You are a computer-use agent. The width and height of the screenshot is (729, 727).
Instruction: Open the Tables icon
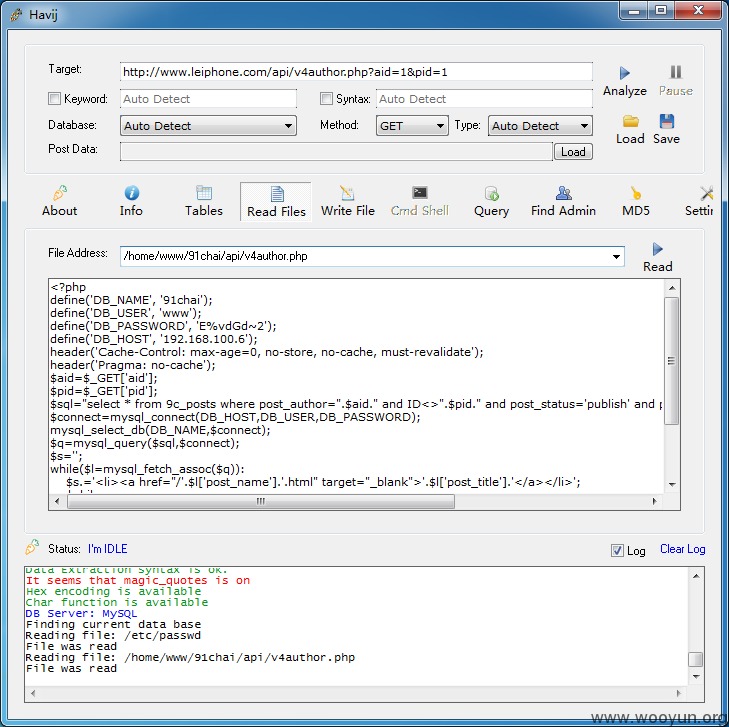204,192
